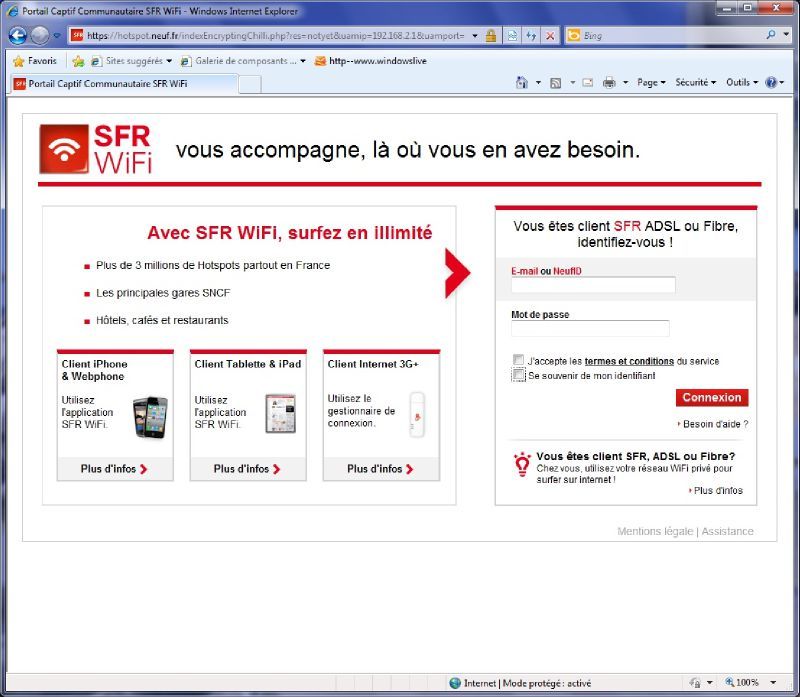Click the Stop loading red X icon

click(x=550, y=35)
